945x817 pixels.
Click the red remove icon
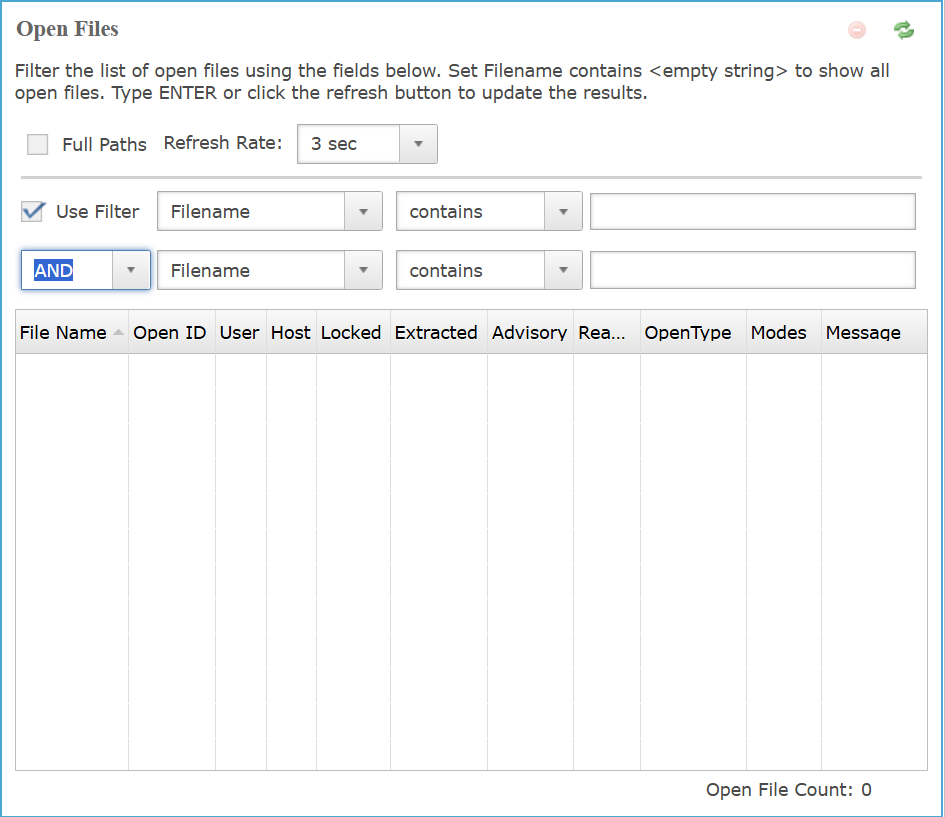click(x=857, y=30)
